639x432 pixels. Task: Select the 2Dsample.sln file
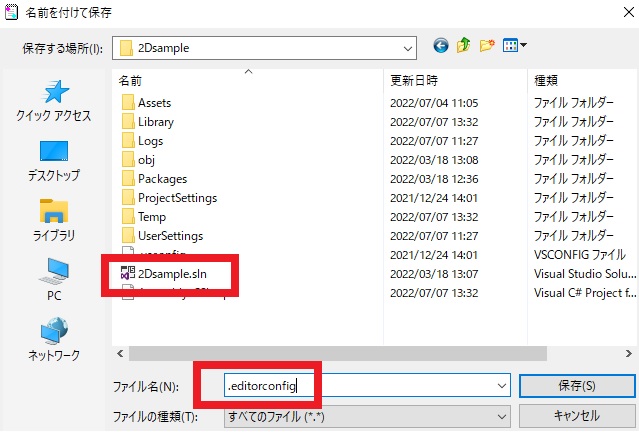[173, 273]
